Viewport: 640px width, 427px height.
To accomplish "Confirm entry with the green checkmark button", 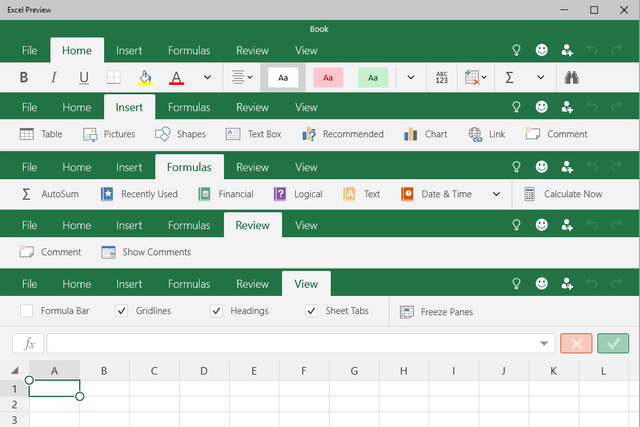I will tap(613, 343).
